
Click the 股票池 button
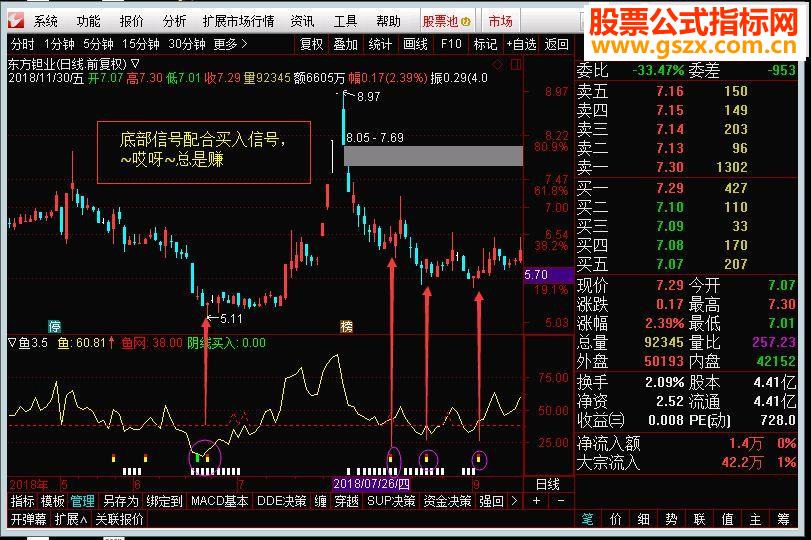click(x=447, y=21)
